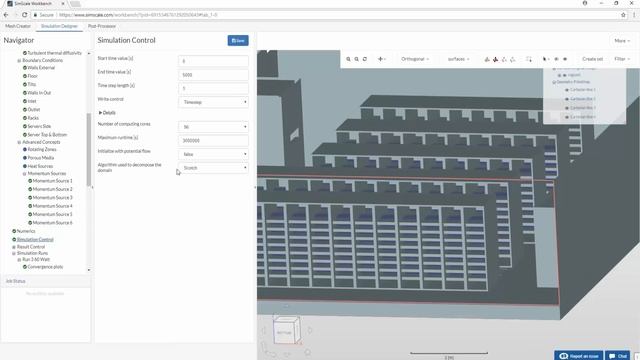Click the End time value field
Viewport: 640px width, 360px height.
click(x=213, y=75)
